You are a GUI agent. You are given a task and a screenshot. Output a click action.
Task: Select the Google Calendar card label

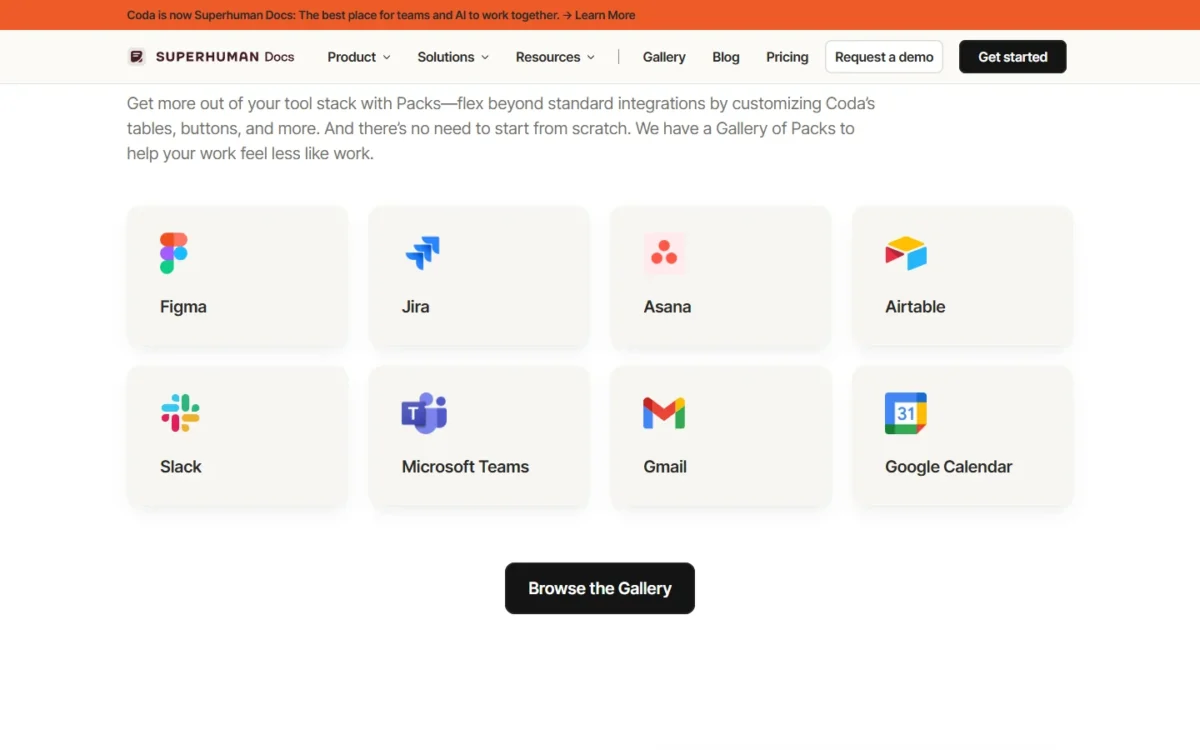[x=949, y=467]
